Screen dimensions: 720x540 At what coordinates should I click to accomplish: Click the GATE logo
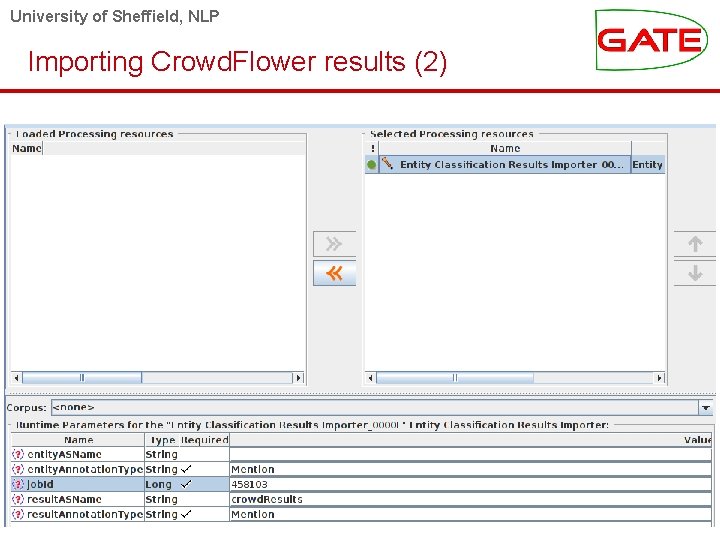point(651,40)
